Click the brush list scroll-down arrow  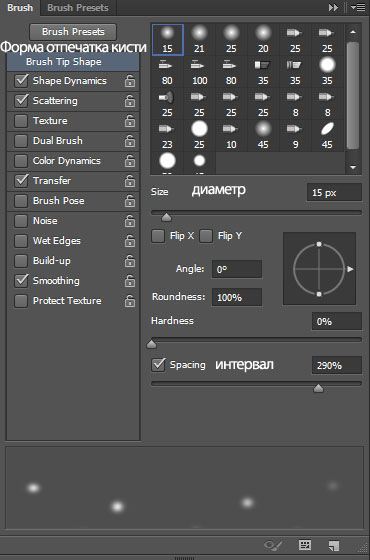(x=353, y=167)
